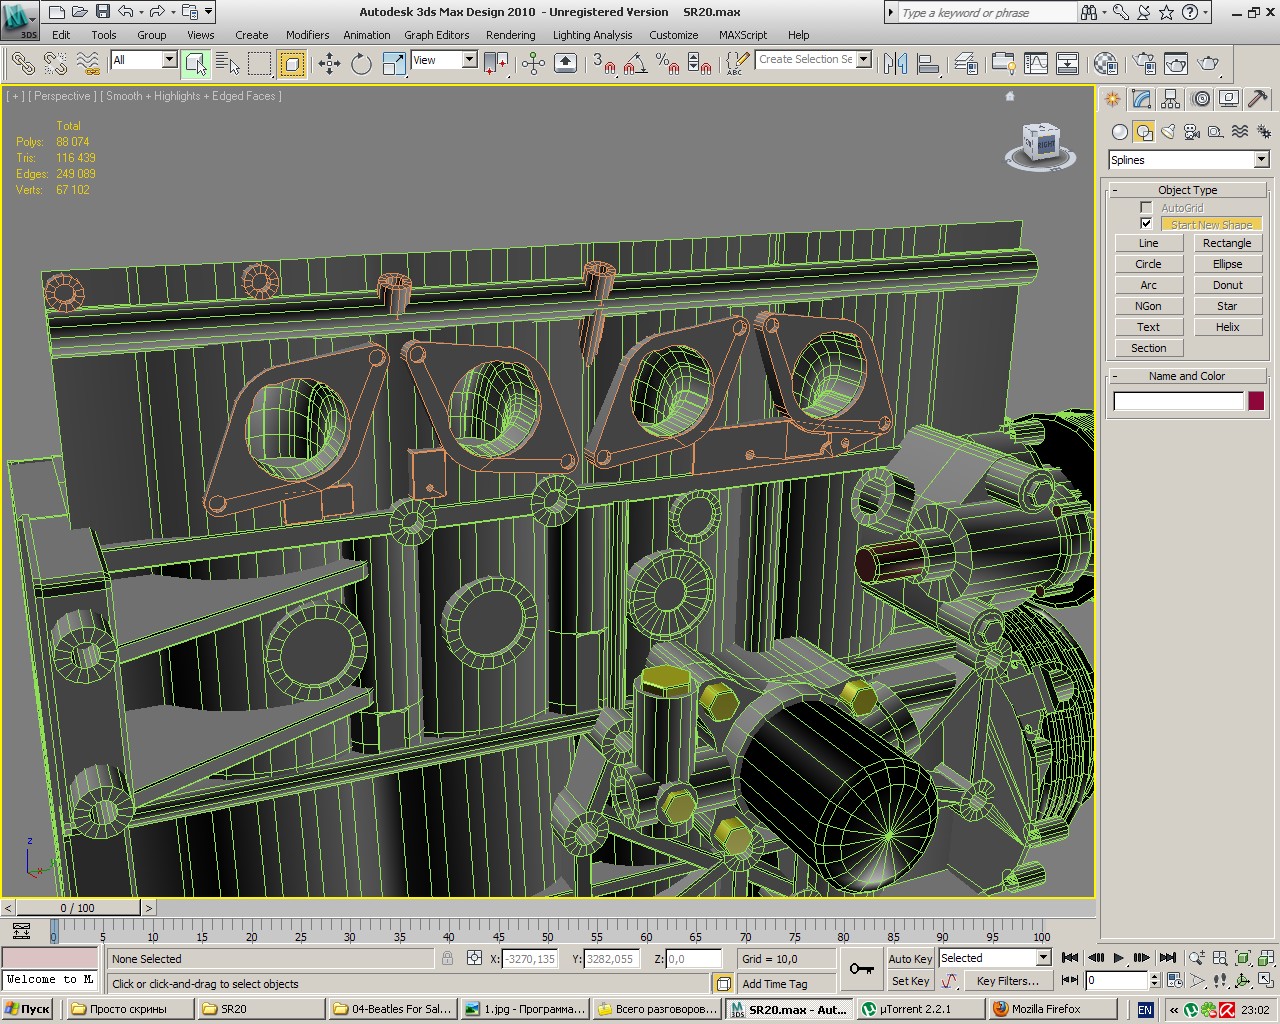Open the Mirror tool

[895, 64]
